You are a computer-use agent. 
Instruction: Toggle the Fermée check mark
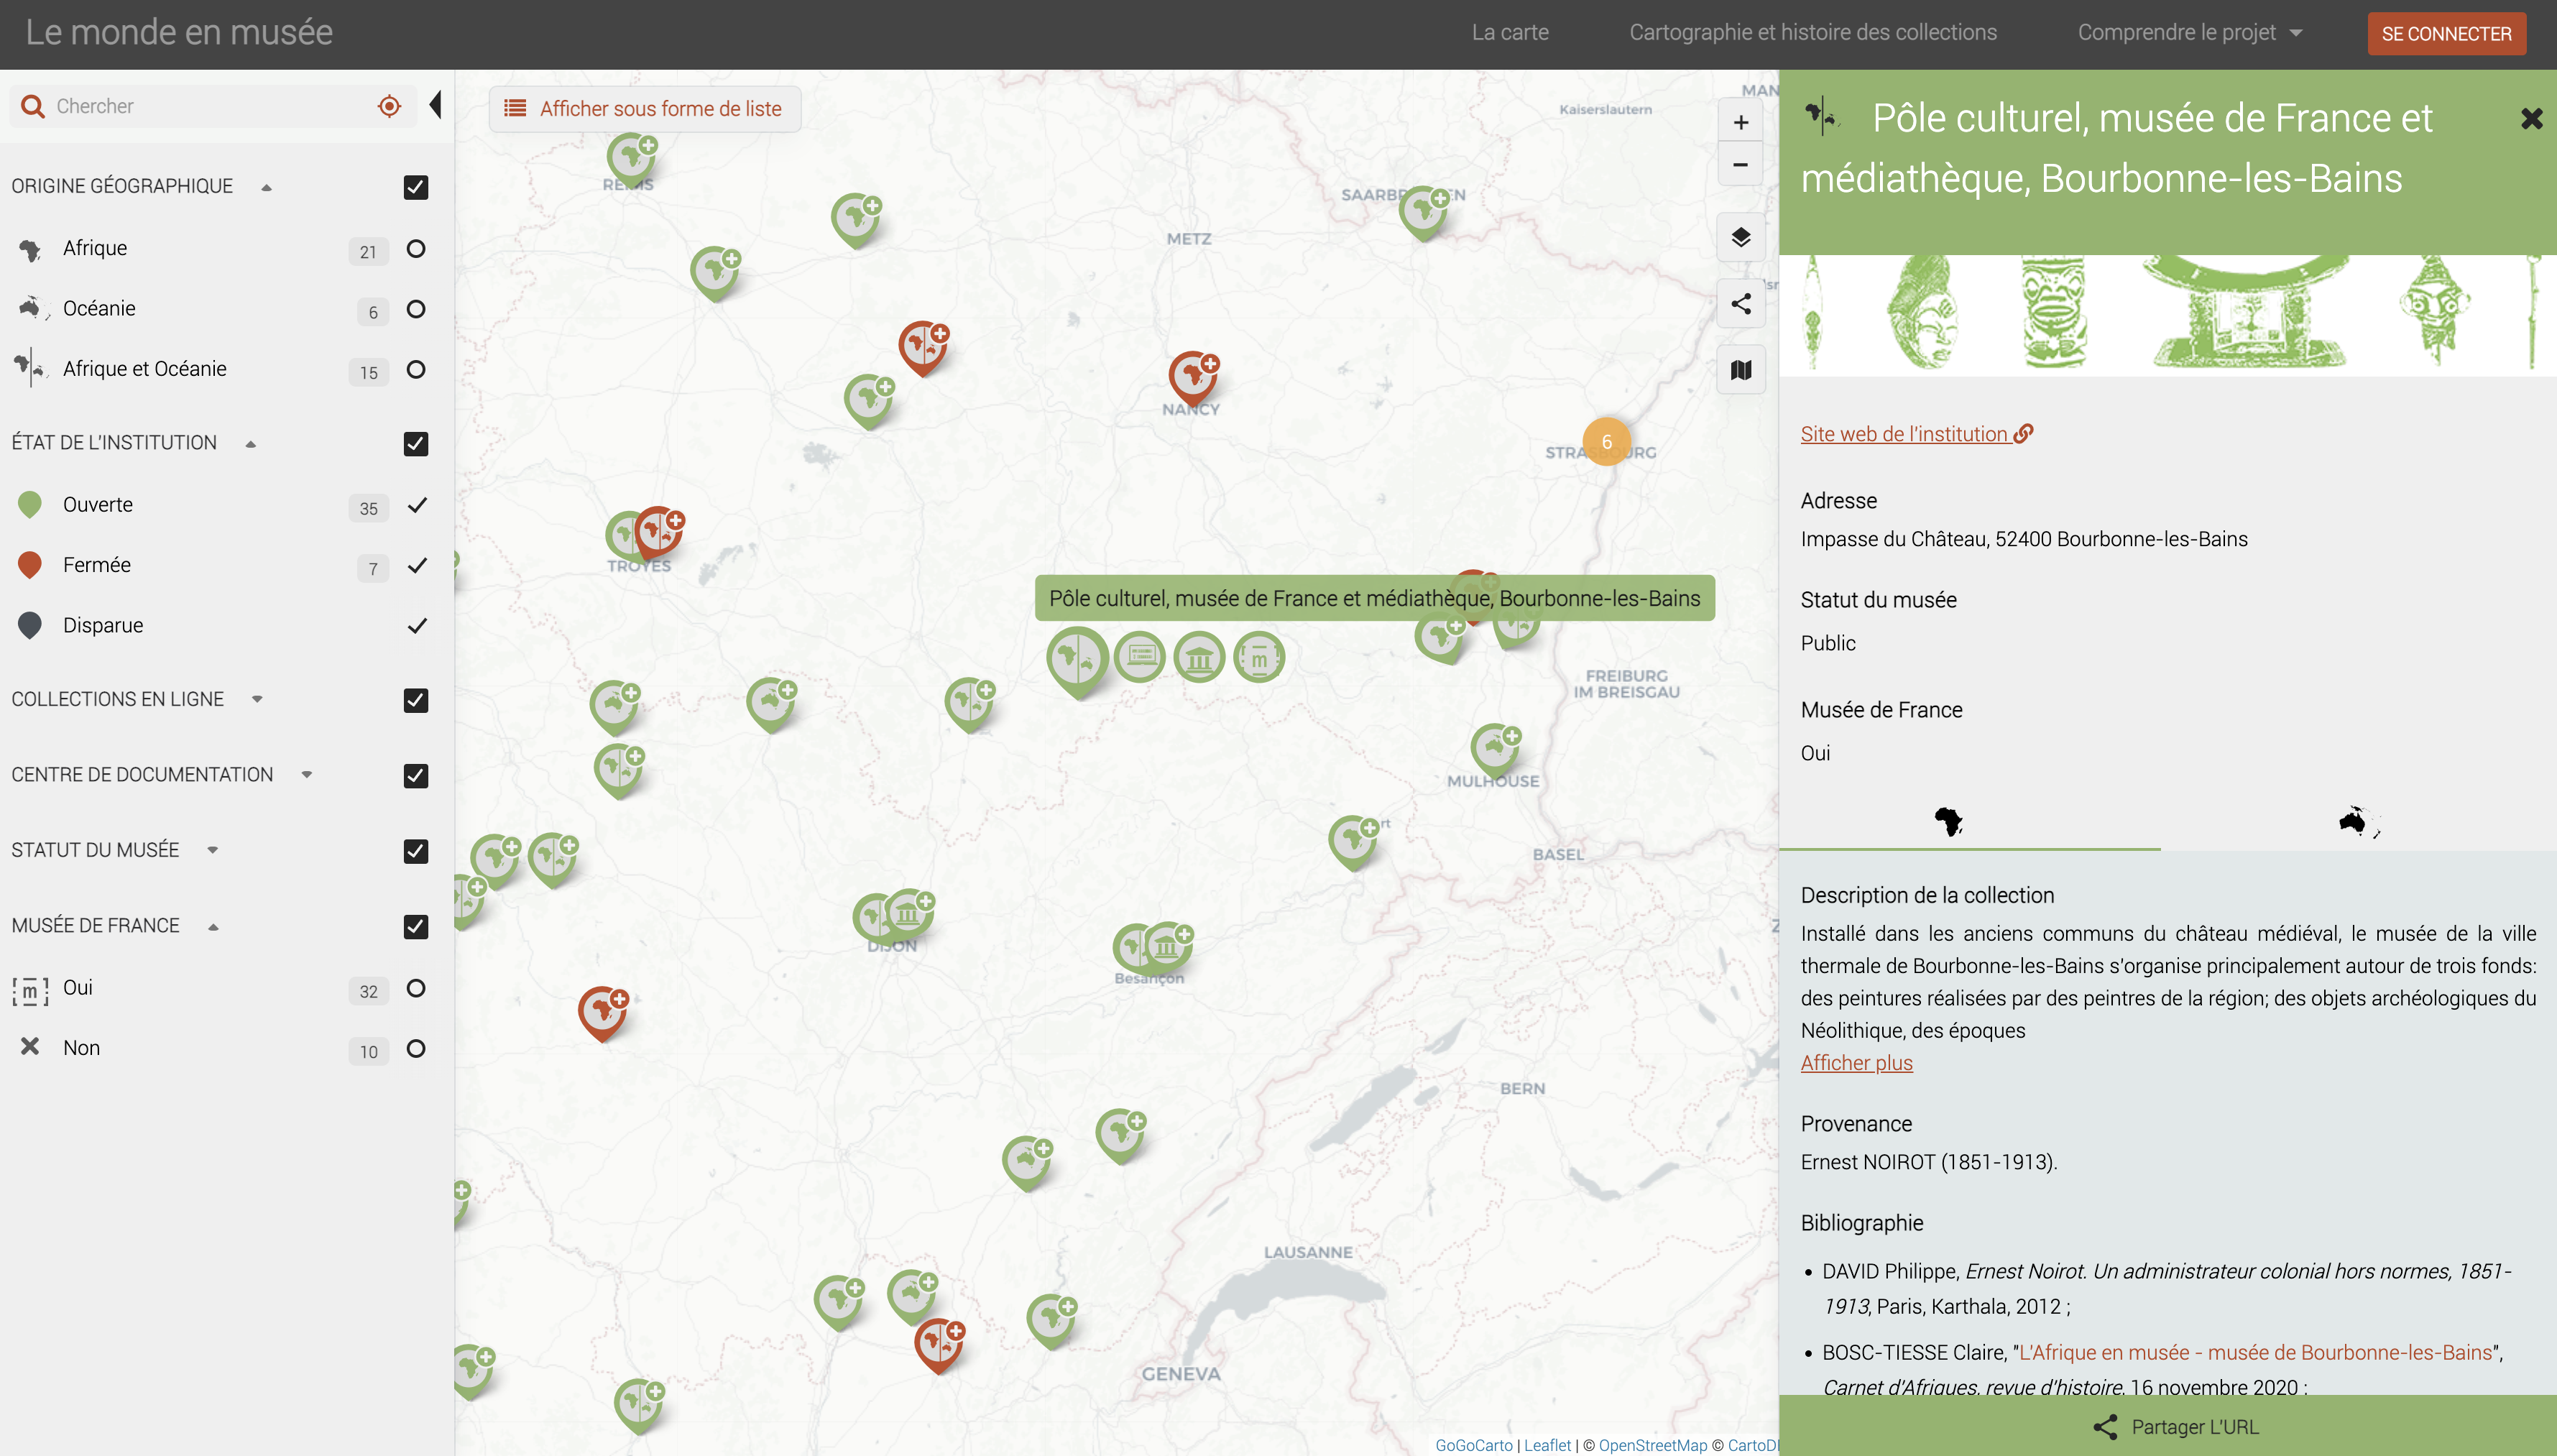pos(417,565)
